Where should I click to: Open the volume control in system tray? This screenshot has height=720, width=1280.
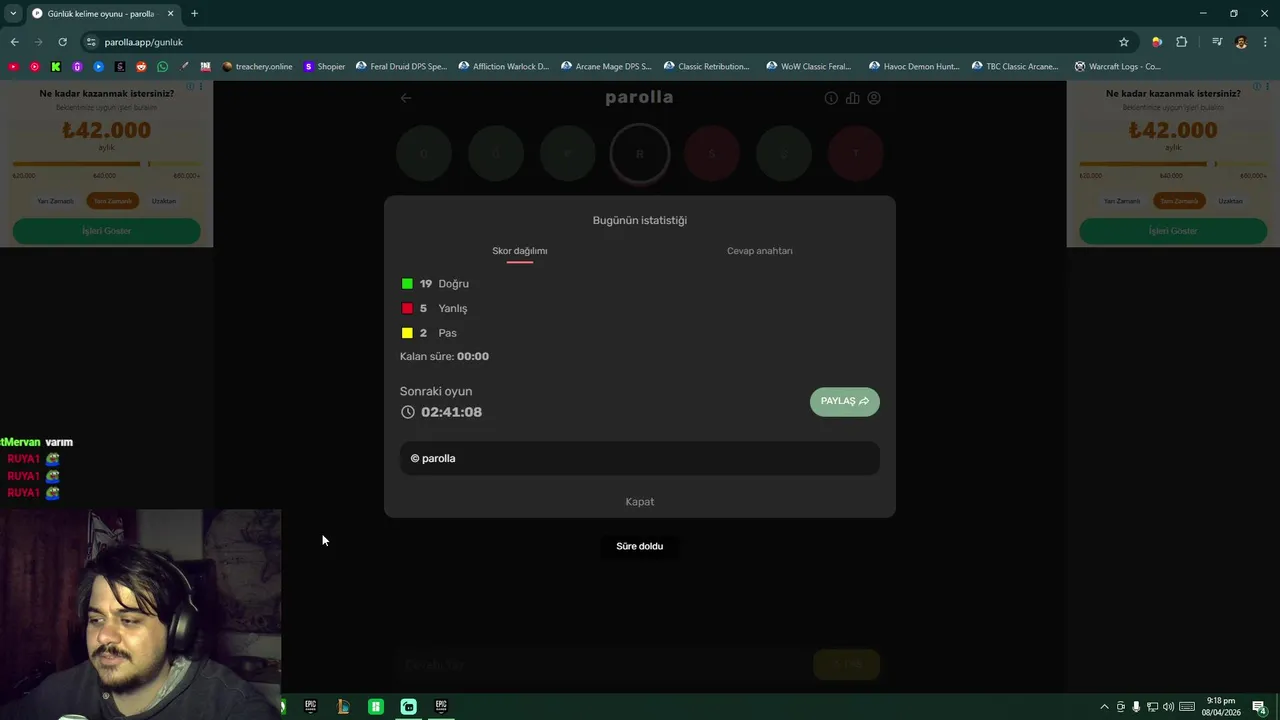pyautogui.click(x=1168, y=707)
